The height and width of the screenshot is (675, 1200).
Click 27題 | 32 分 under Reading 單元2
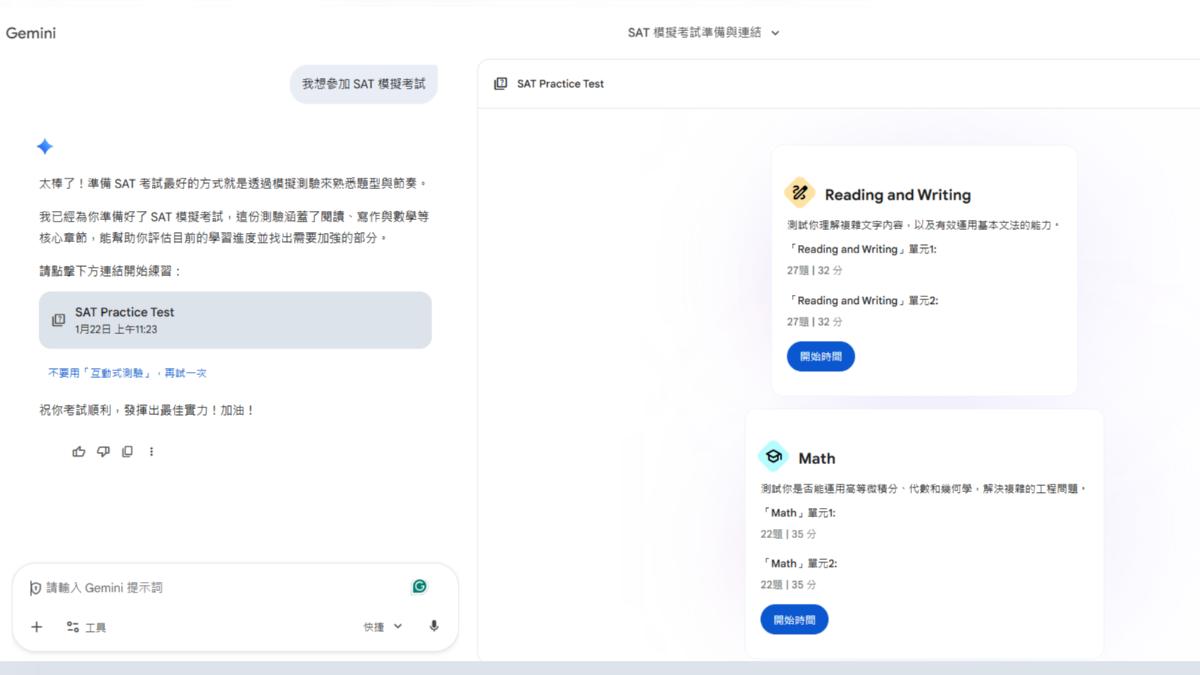tap(815, 322)
